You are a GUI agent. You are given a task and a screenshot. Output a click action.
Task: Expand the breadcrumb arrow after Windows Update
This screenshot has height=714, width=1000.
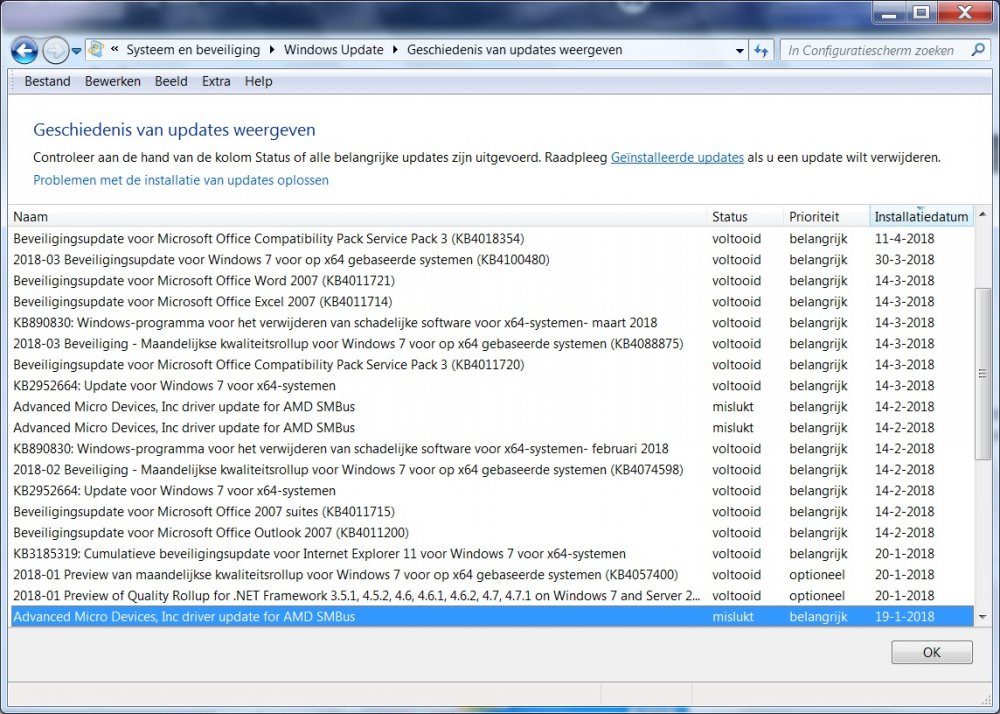pos(394,50)
